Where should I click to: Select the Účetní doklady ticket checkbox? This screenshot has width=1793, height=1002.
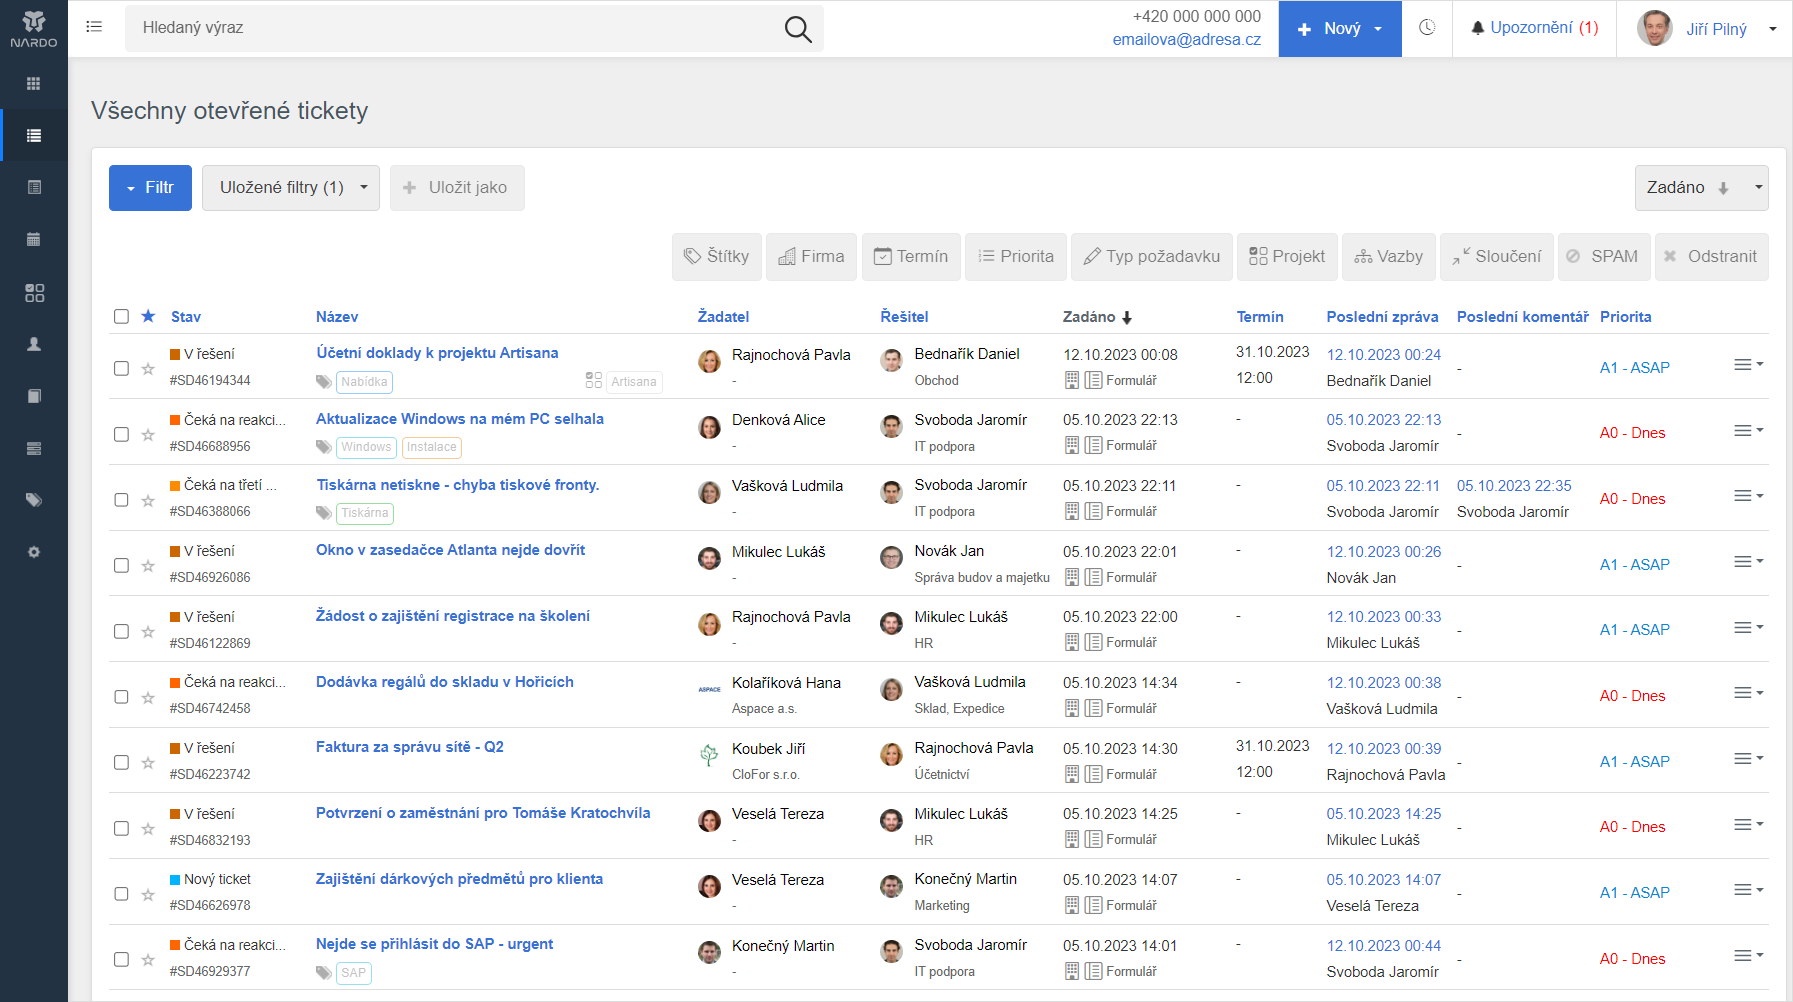(x=121, y=368)
